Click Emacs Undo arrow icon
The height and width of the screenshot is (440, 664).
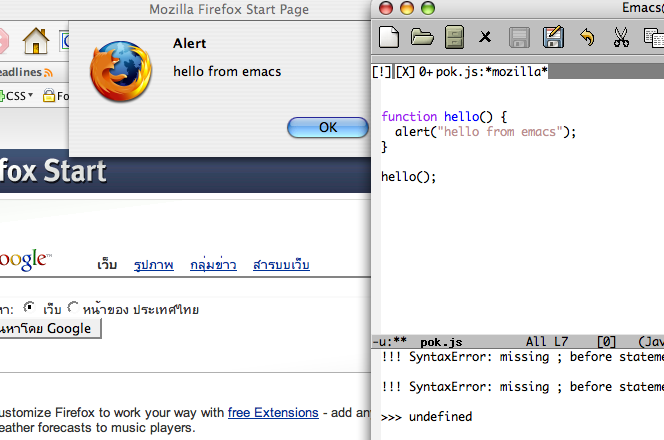pyautogui.click(x=587, y=37)
